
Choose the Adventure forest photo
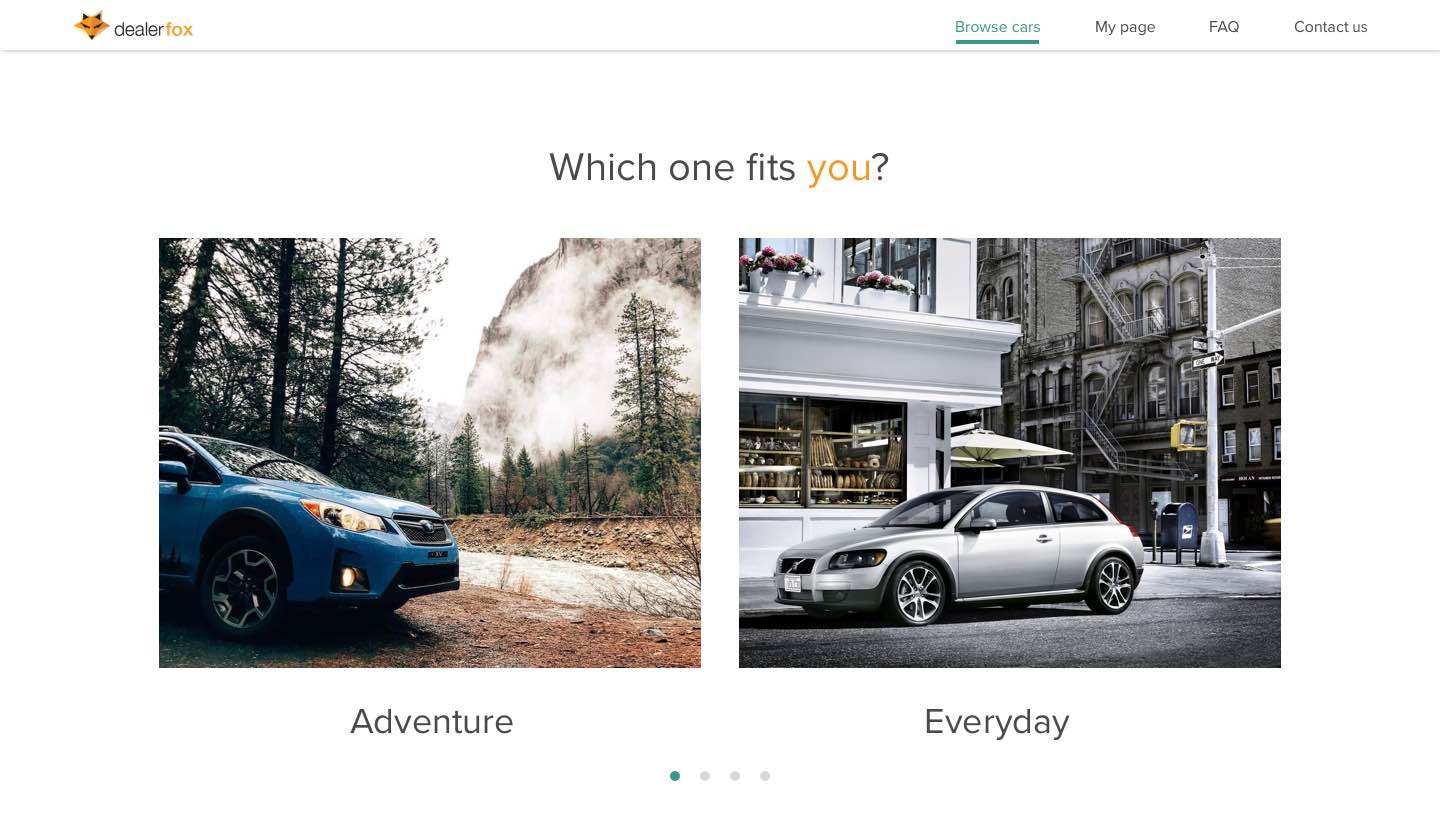click(430, 453)
